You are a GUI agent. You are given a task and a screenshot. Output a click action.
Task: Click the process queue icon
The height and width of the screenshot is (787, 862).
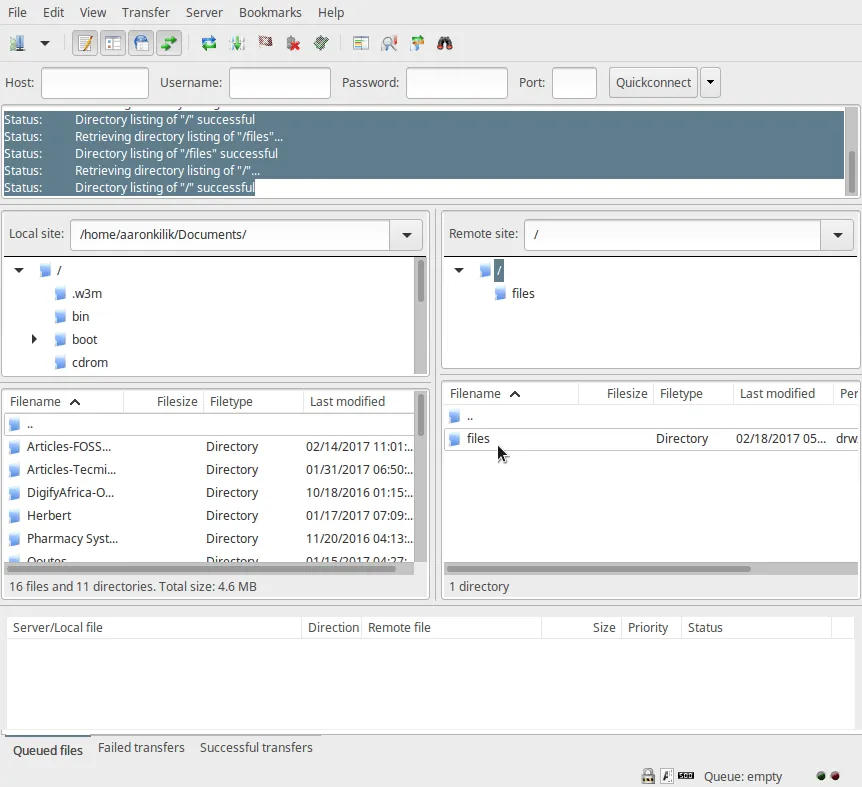pyautogui.click(x=237, y=43)
